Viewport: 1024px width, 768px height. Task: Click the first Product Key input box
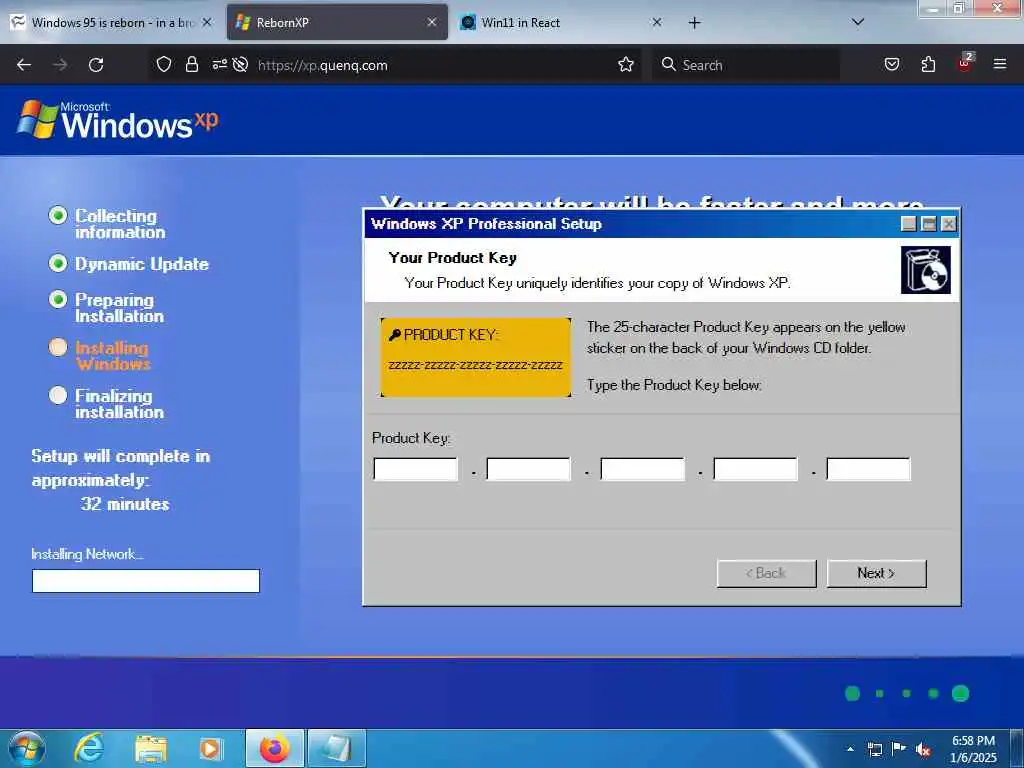click(415, 469)
